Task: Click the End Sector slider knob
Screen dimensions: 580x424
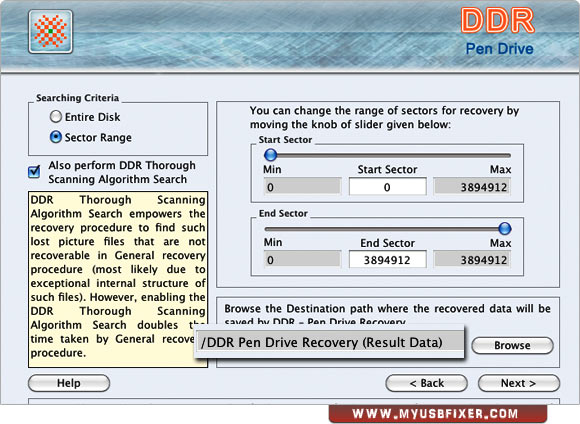Action: (x=505, y=228)
